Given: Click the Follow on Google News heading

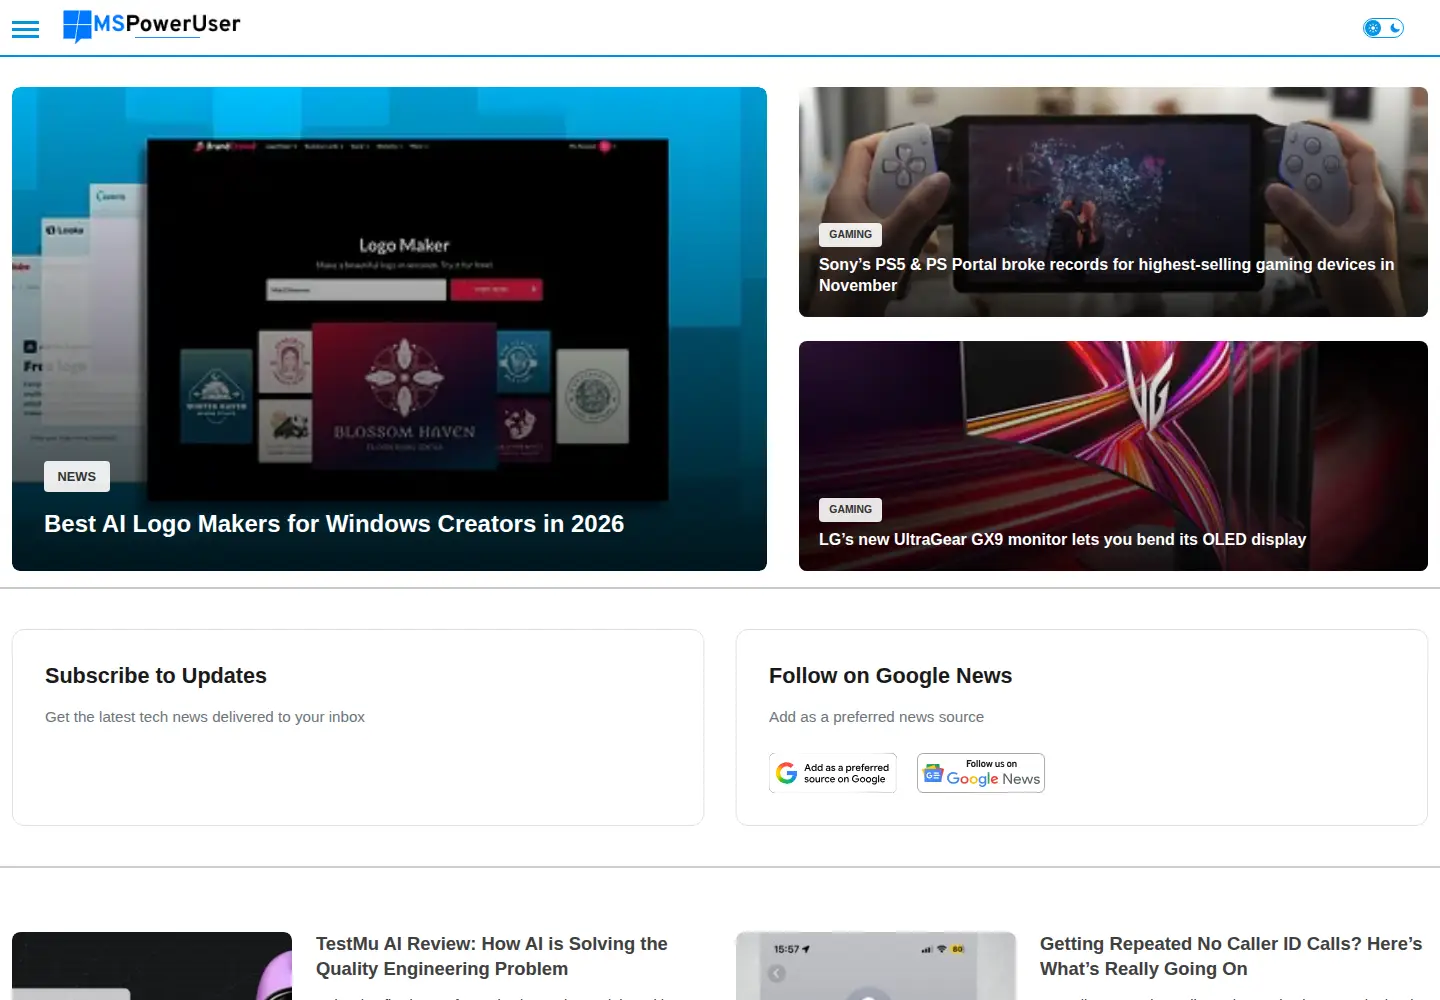Looking at the screenshot, I should (890, 676).
